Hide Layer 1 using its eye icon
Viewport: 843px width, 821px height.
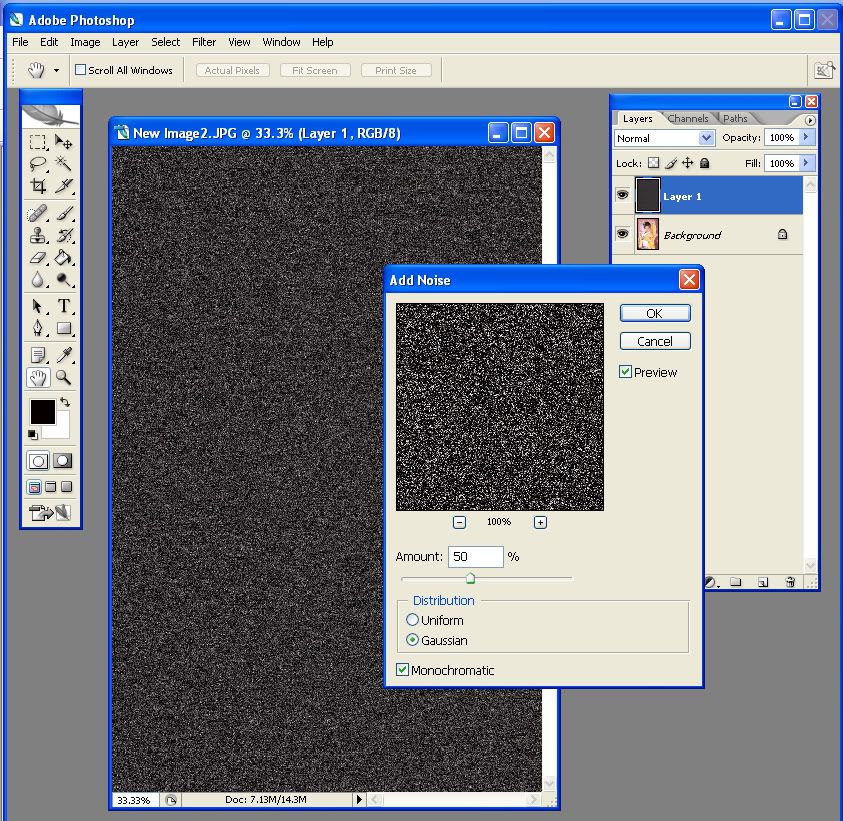pyautogui.click(x=622, y=196)
